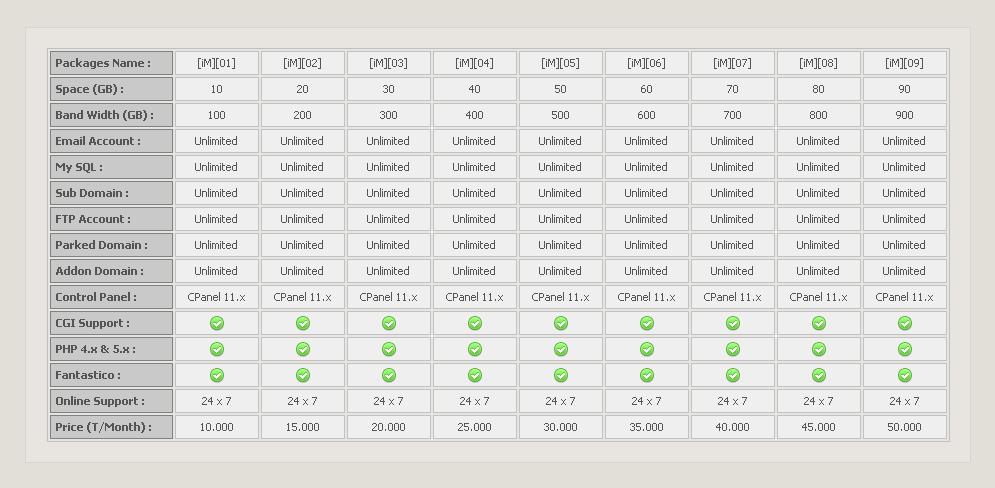
Task: Click CPanel 11.x under package [iM][05]
Action: click(x=561, y=297)
